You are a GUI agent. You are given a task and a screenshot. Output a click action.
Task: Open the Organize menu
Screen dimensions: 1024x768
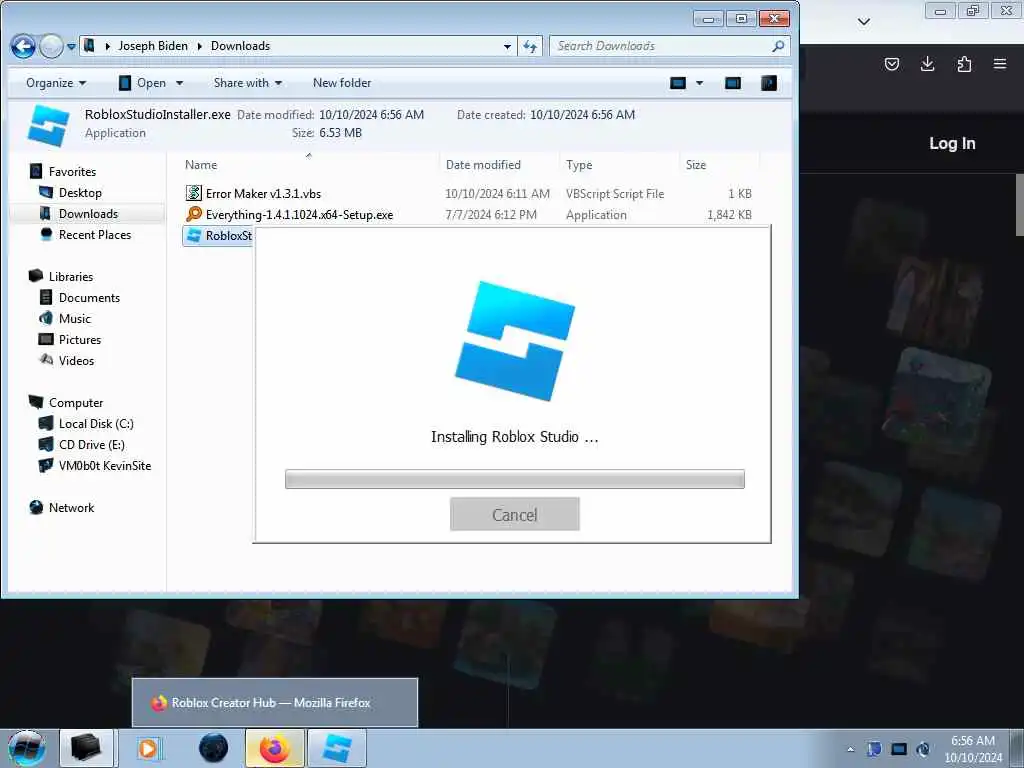point(56,83)
